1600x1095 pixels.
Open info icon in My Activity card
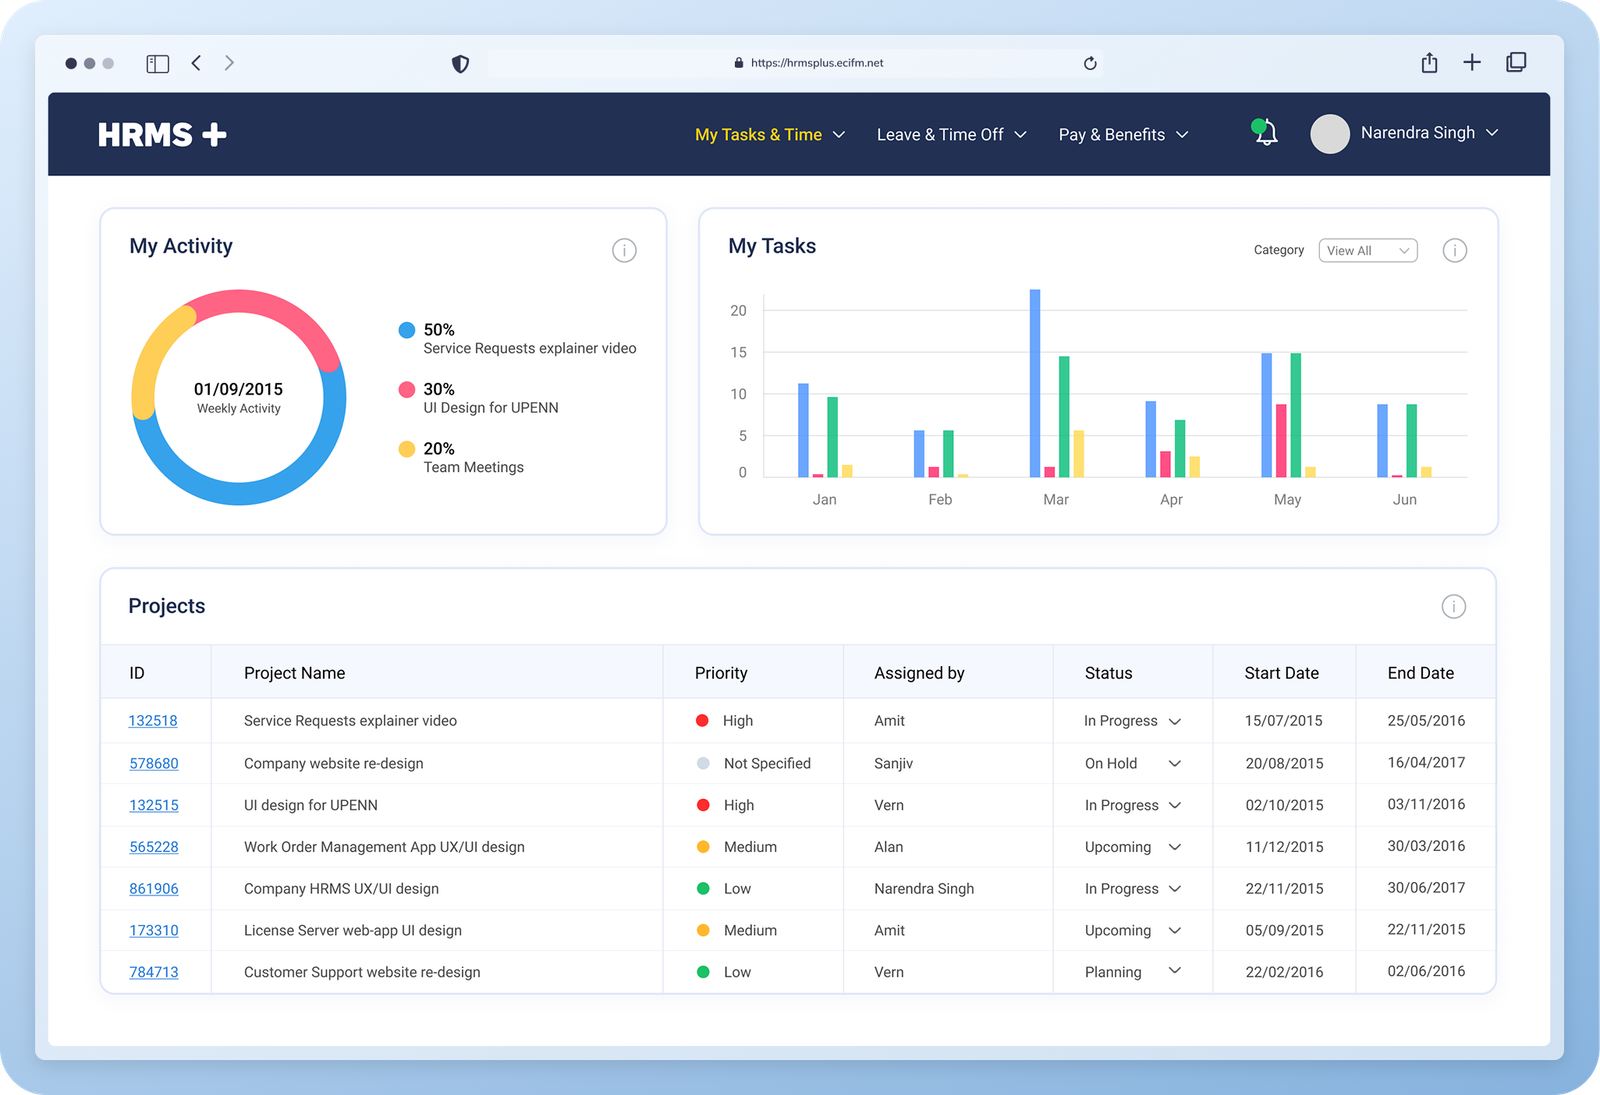click(x=624, y=250)
